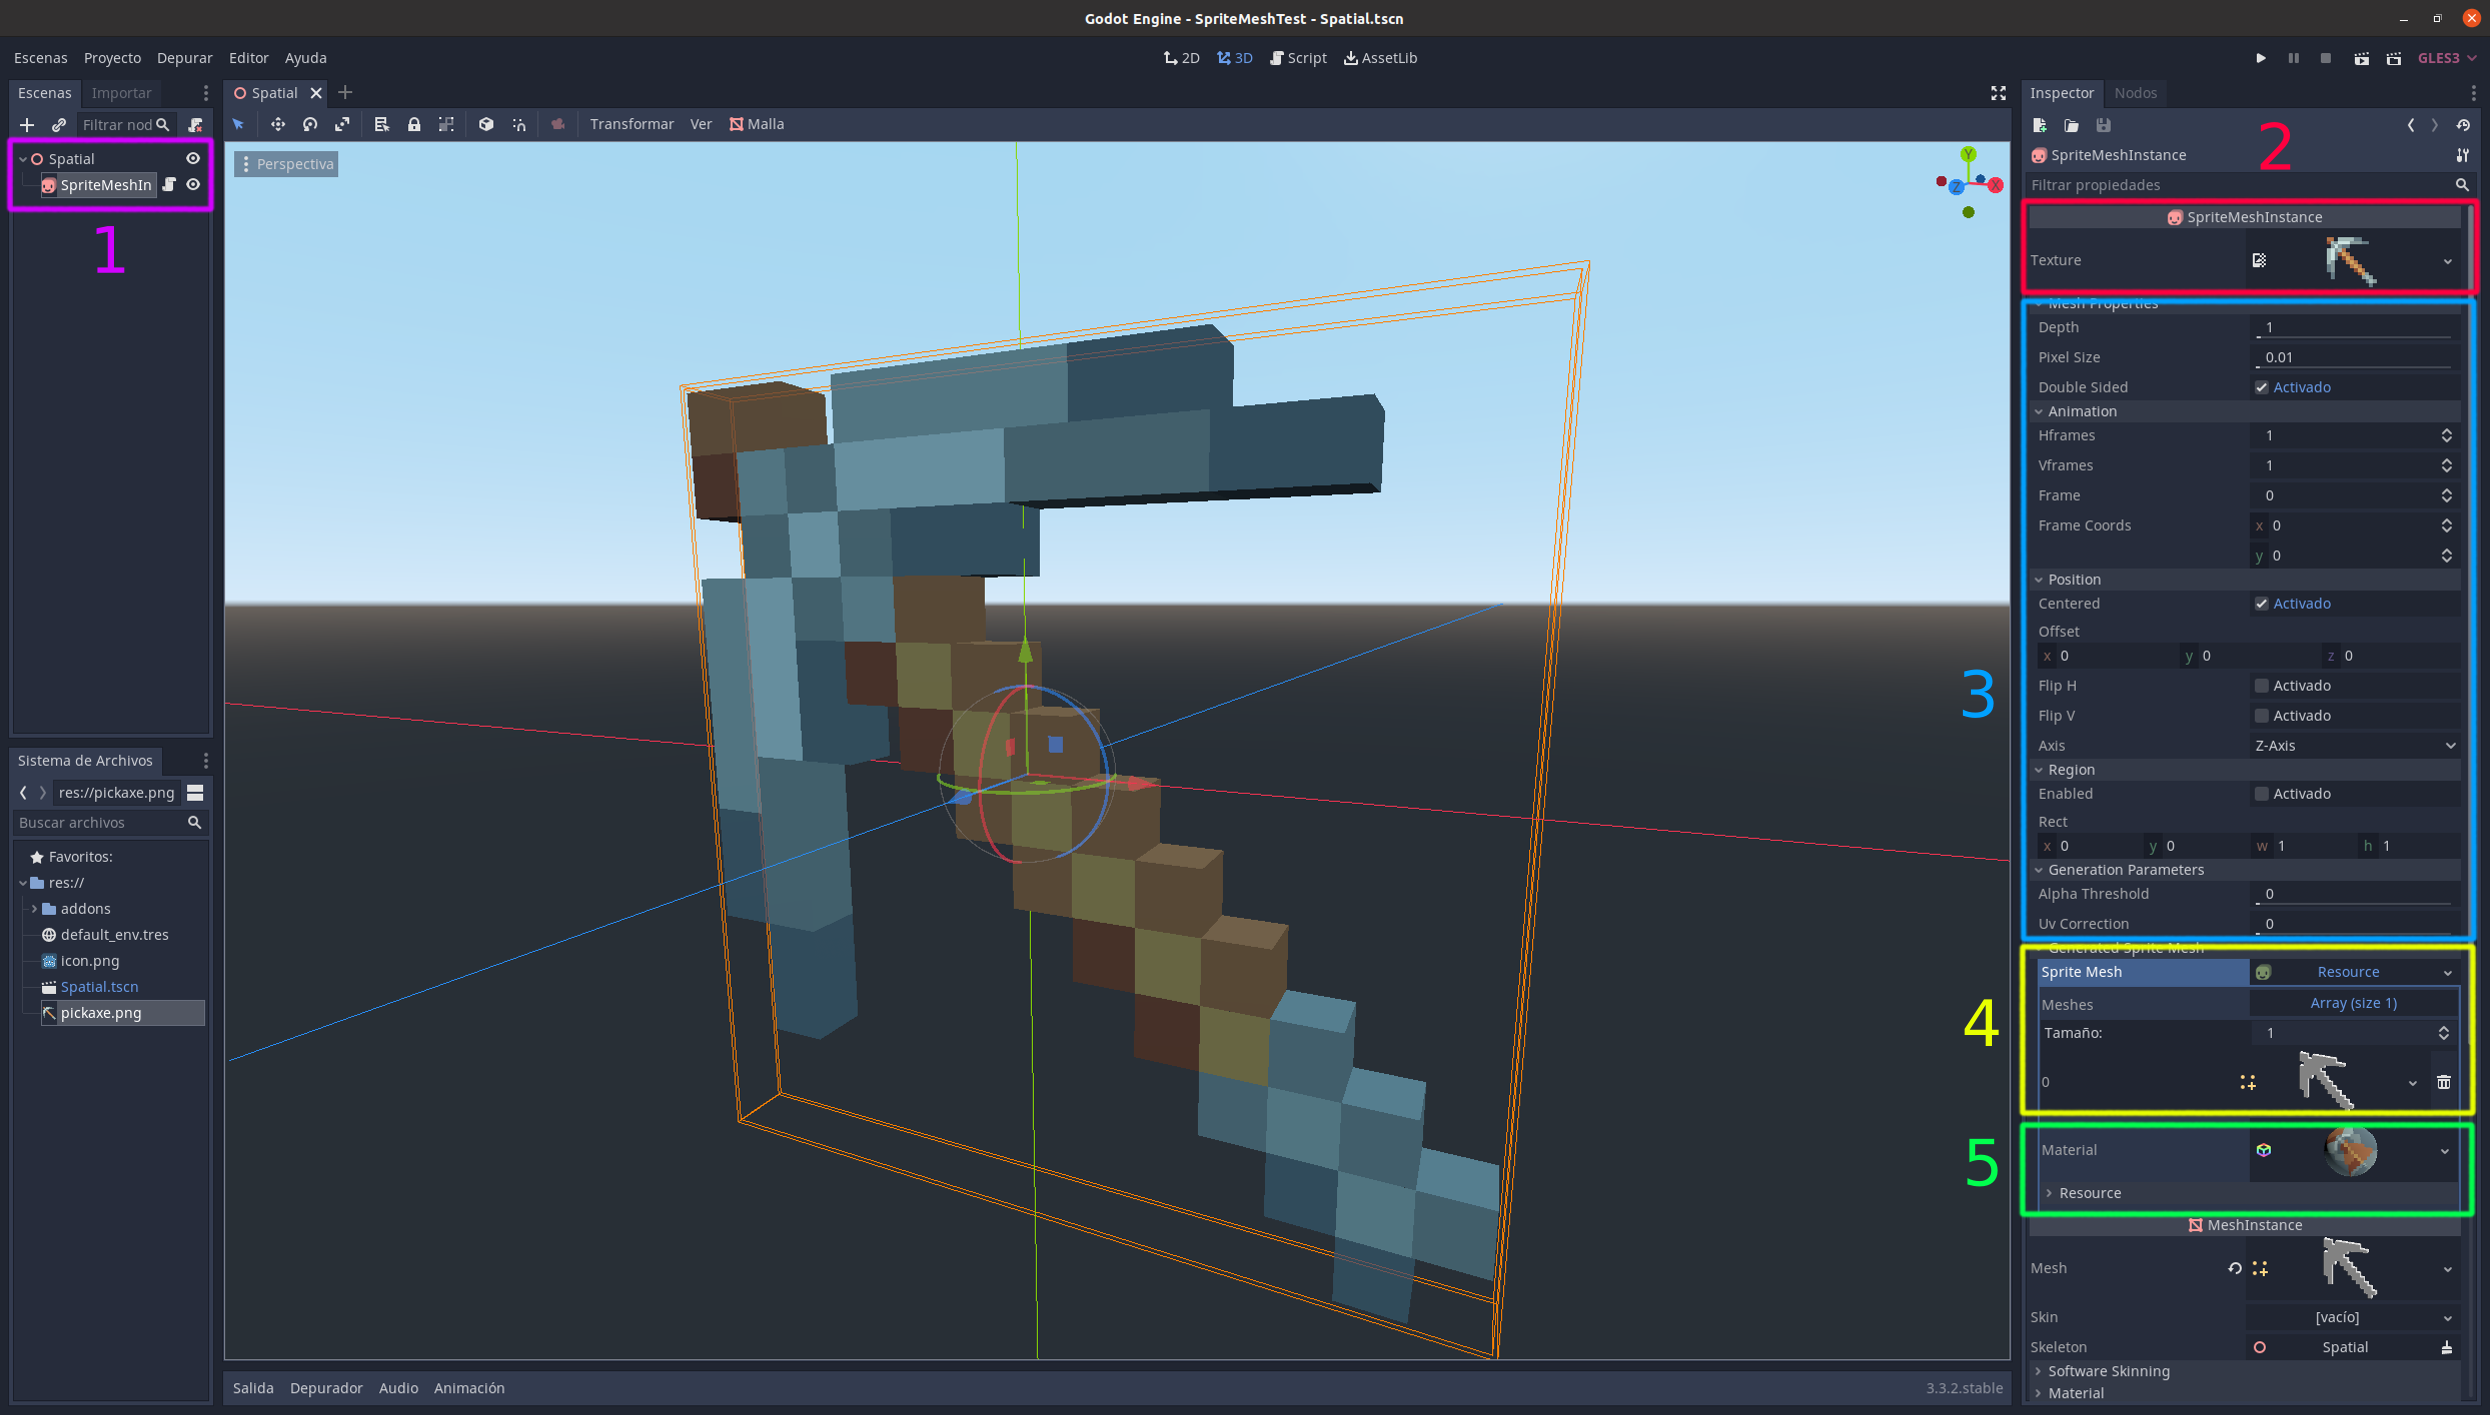Open the Axis Z-Axis dropdown
The height and width of the screenshot is (1415, 2490).
coord(2354,745)
